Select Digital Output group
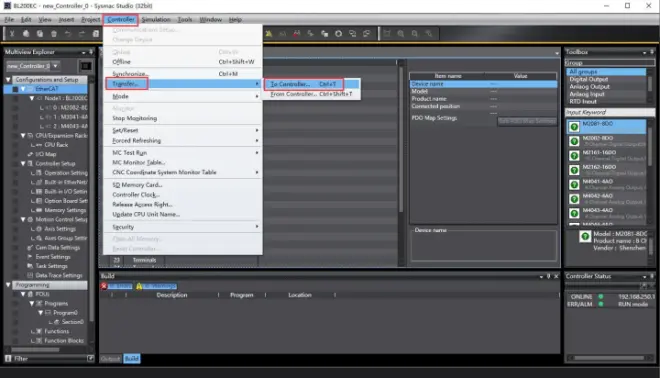660x378 pixels. (606, 79)
